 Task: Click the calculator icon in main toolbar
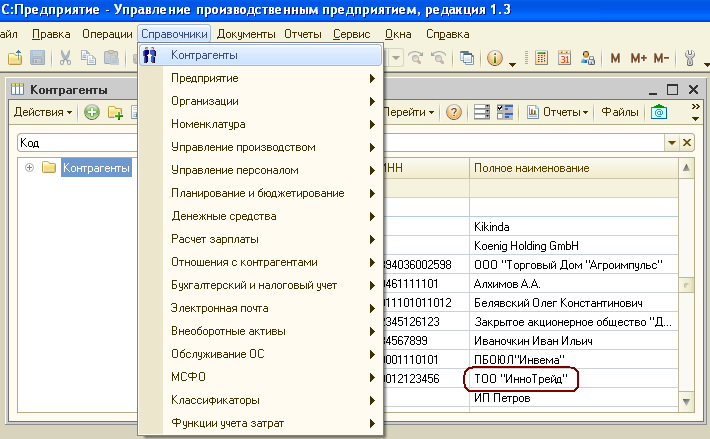tap(541, 58)
